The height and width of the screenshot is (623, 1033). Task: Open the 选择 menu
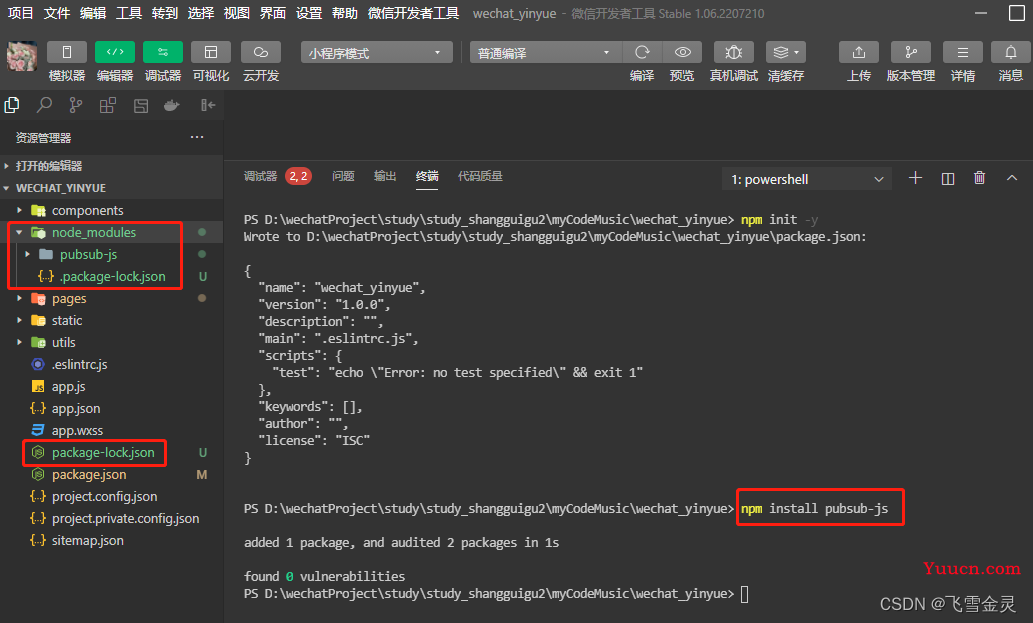201,13
